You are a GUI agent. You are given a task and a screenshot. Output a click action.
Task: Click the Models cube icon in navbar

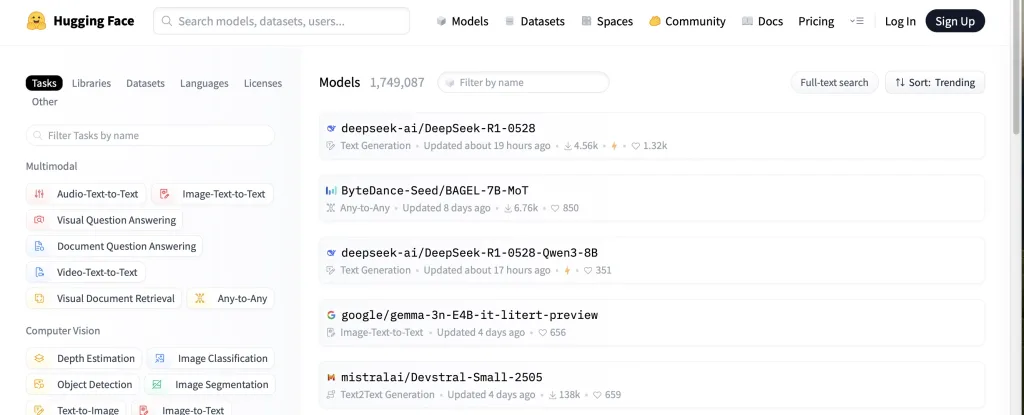(x=441, y=21)
